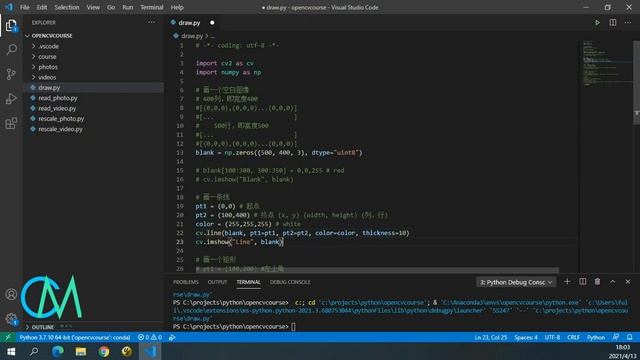Screen dimensions: 640x360
Task: Open the Edit menu
Action: [x=42, y=7]
